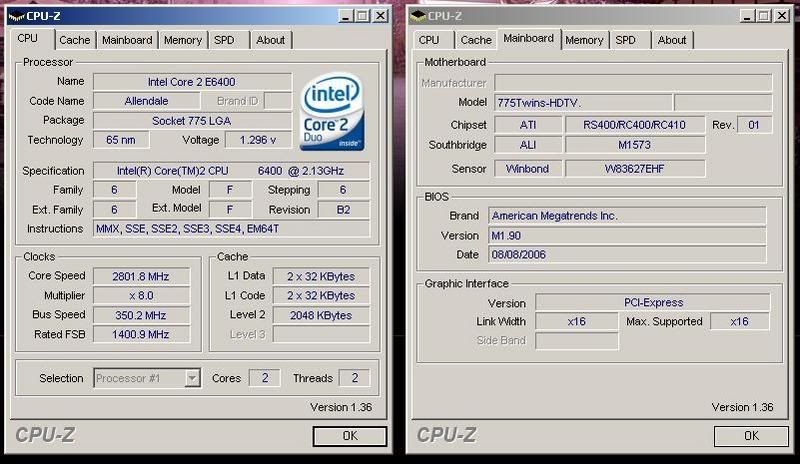This screenshot has width=800, height=464.
Task: Open Cache tab in left CPU-Z window
Action: point(74,40)
